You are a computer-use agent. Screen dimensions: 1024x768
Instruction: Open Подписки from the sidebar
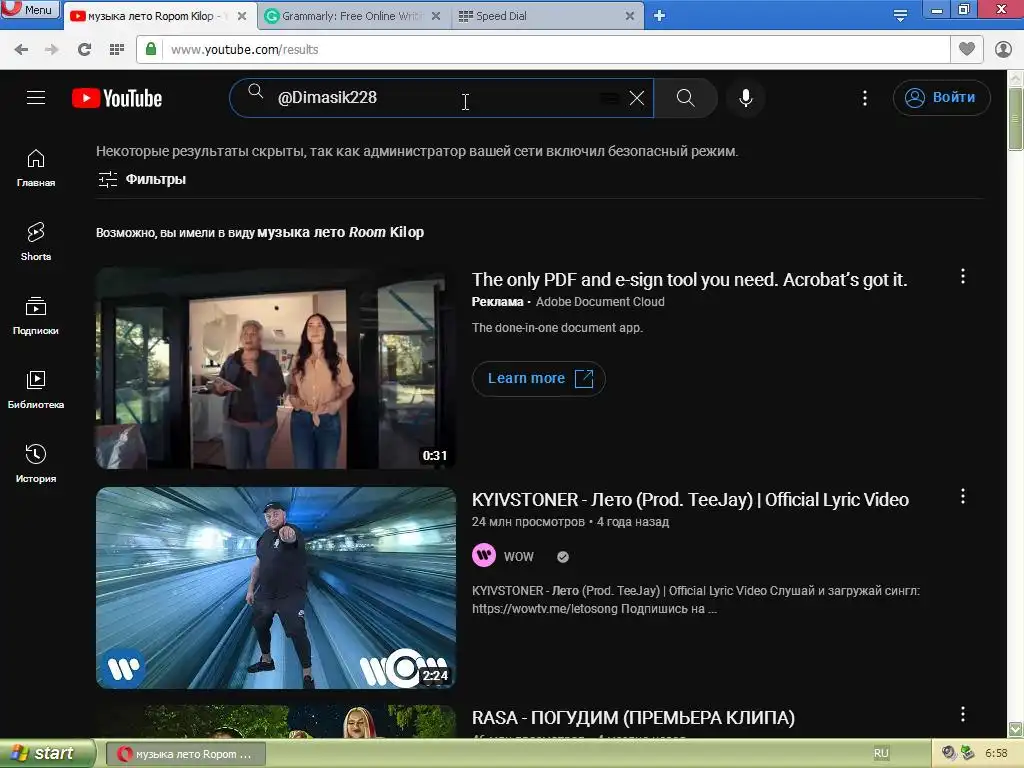click(x=36, y=316)
